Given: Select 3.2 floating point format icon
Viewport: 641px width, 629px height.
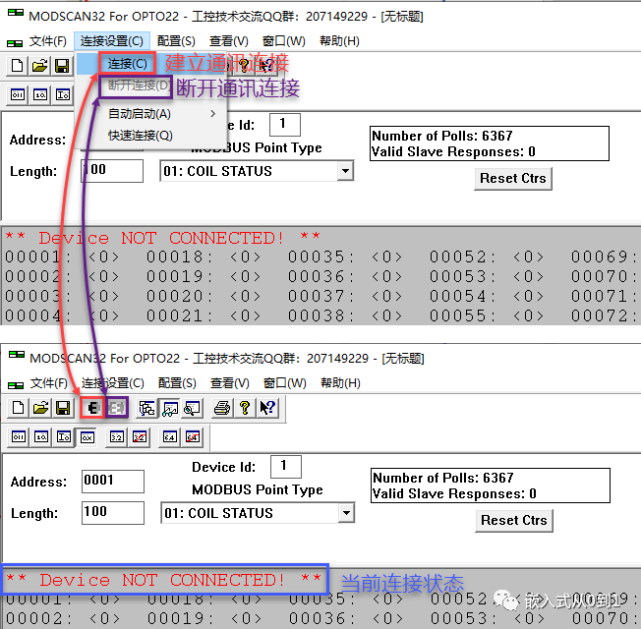Looking at the screenshot, I should click(x=117, y=437).
